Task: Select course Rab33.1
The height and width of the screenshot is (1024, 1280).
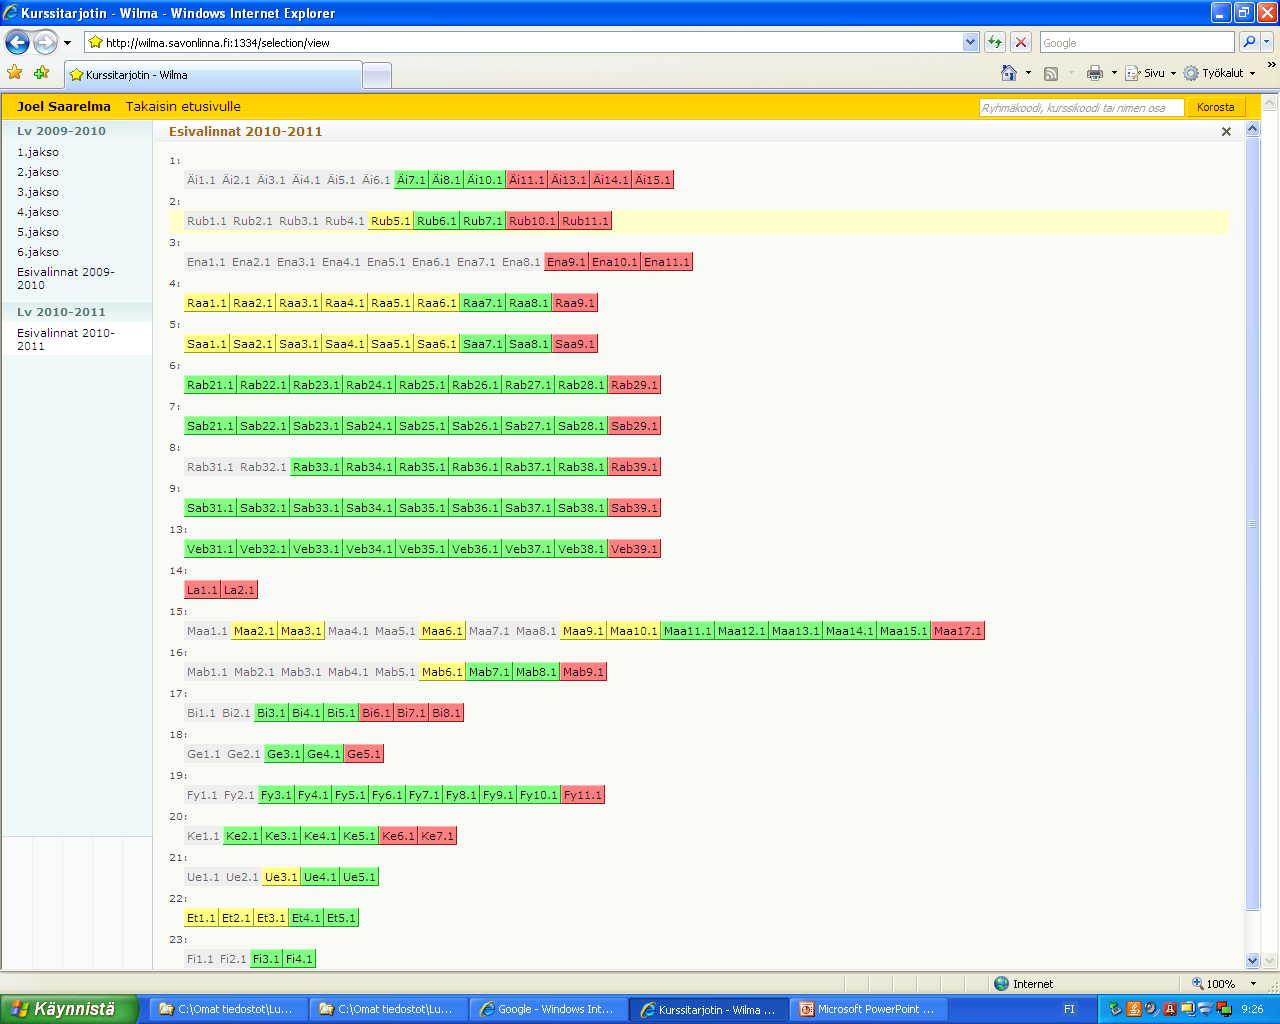Action: click(317, 467)
